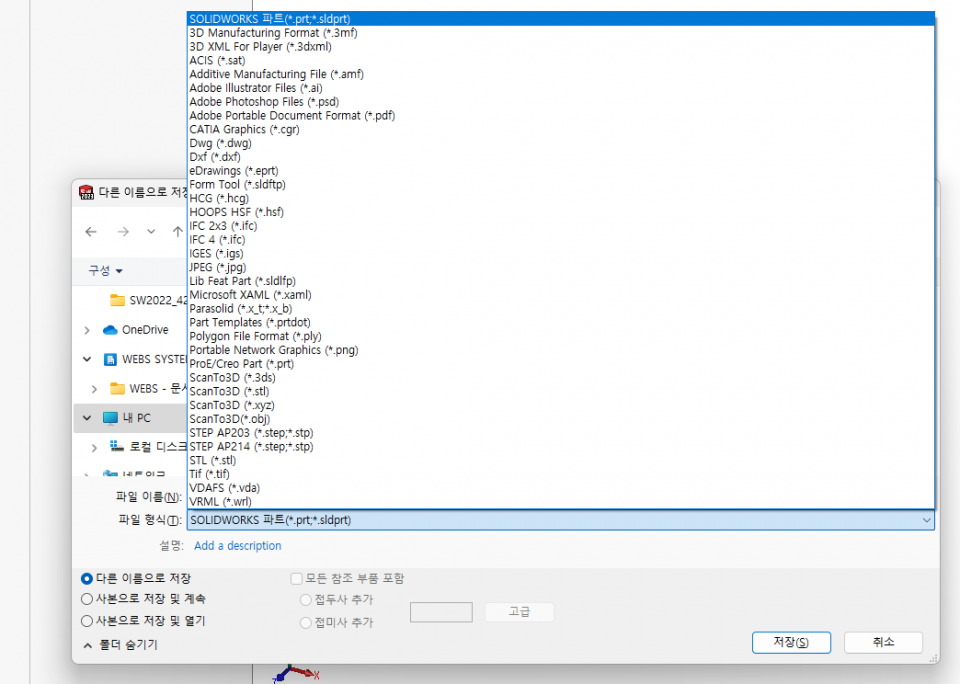Click the prefix/suffix text input field
The width and height of the screenshot is (960, 684).
[441, 612]
